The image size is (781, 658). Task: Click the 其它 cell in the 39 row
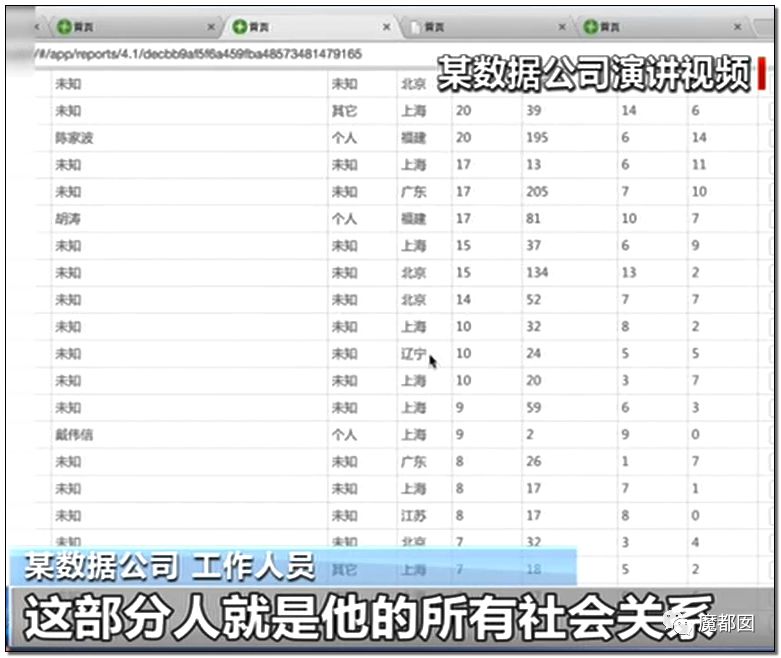click(344, 111)
